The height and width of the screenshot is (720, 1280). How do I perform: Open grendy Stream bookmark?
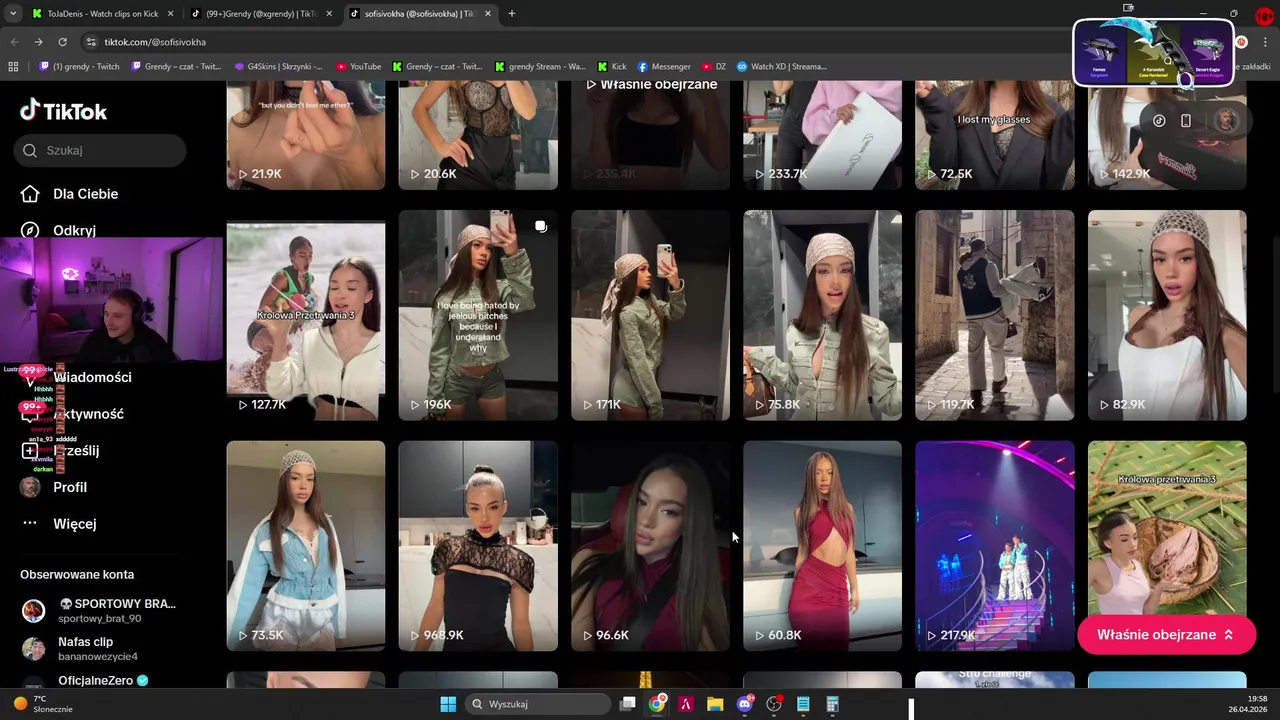coord(540,67)
